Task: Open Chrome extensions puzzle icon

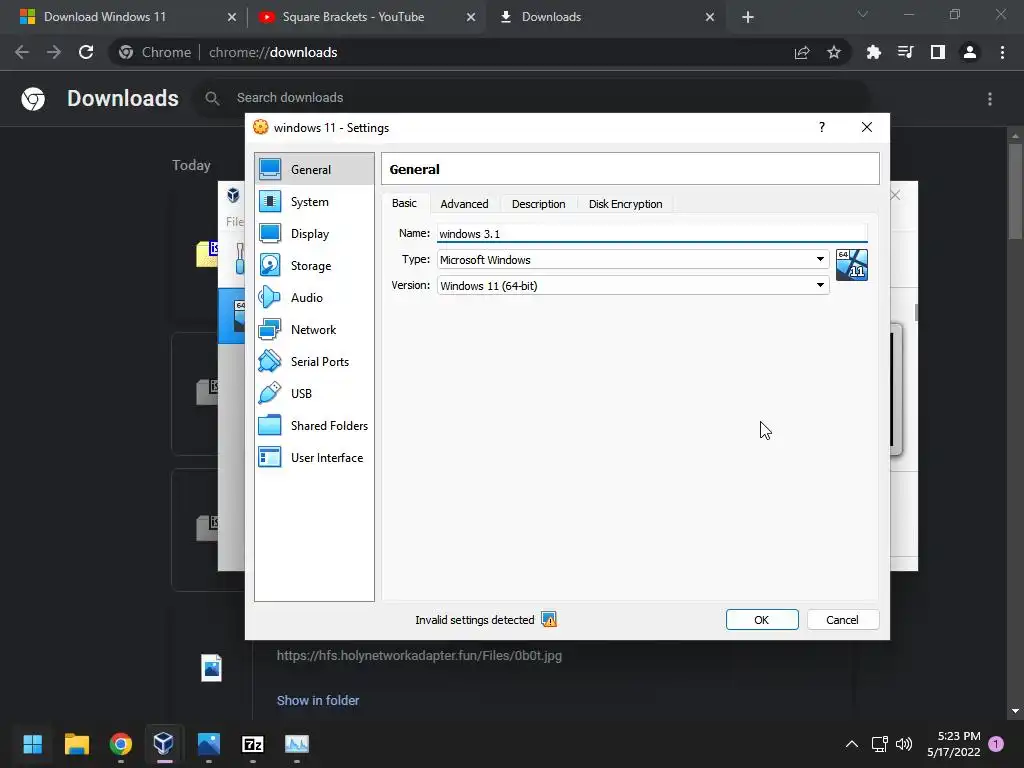Action: click(x=873, y=52)
